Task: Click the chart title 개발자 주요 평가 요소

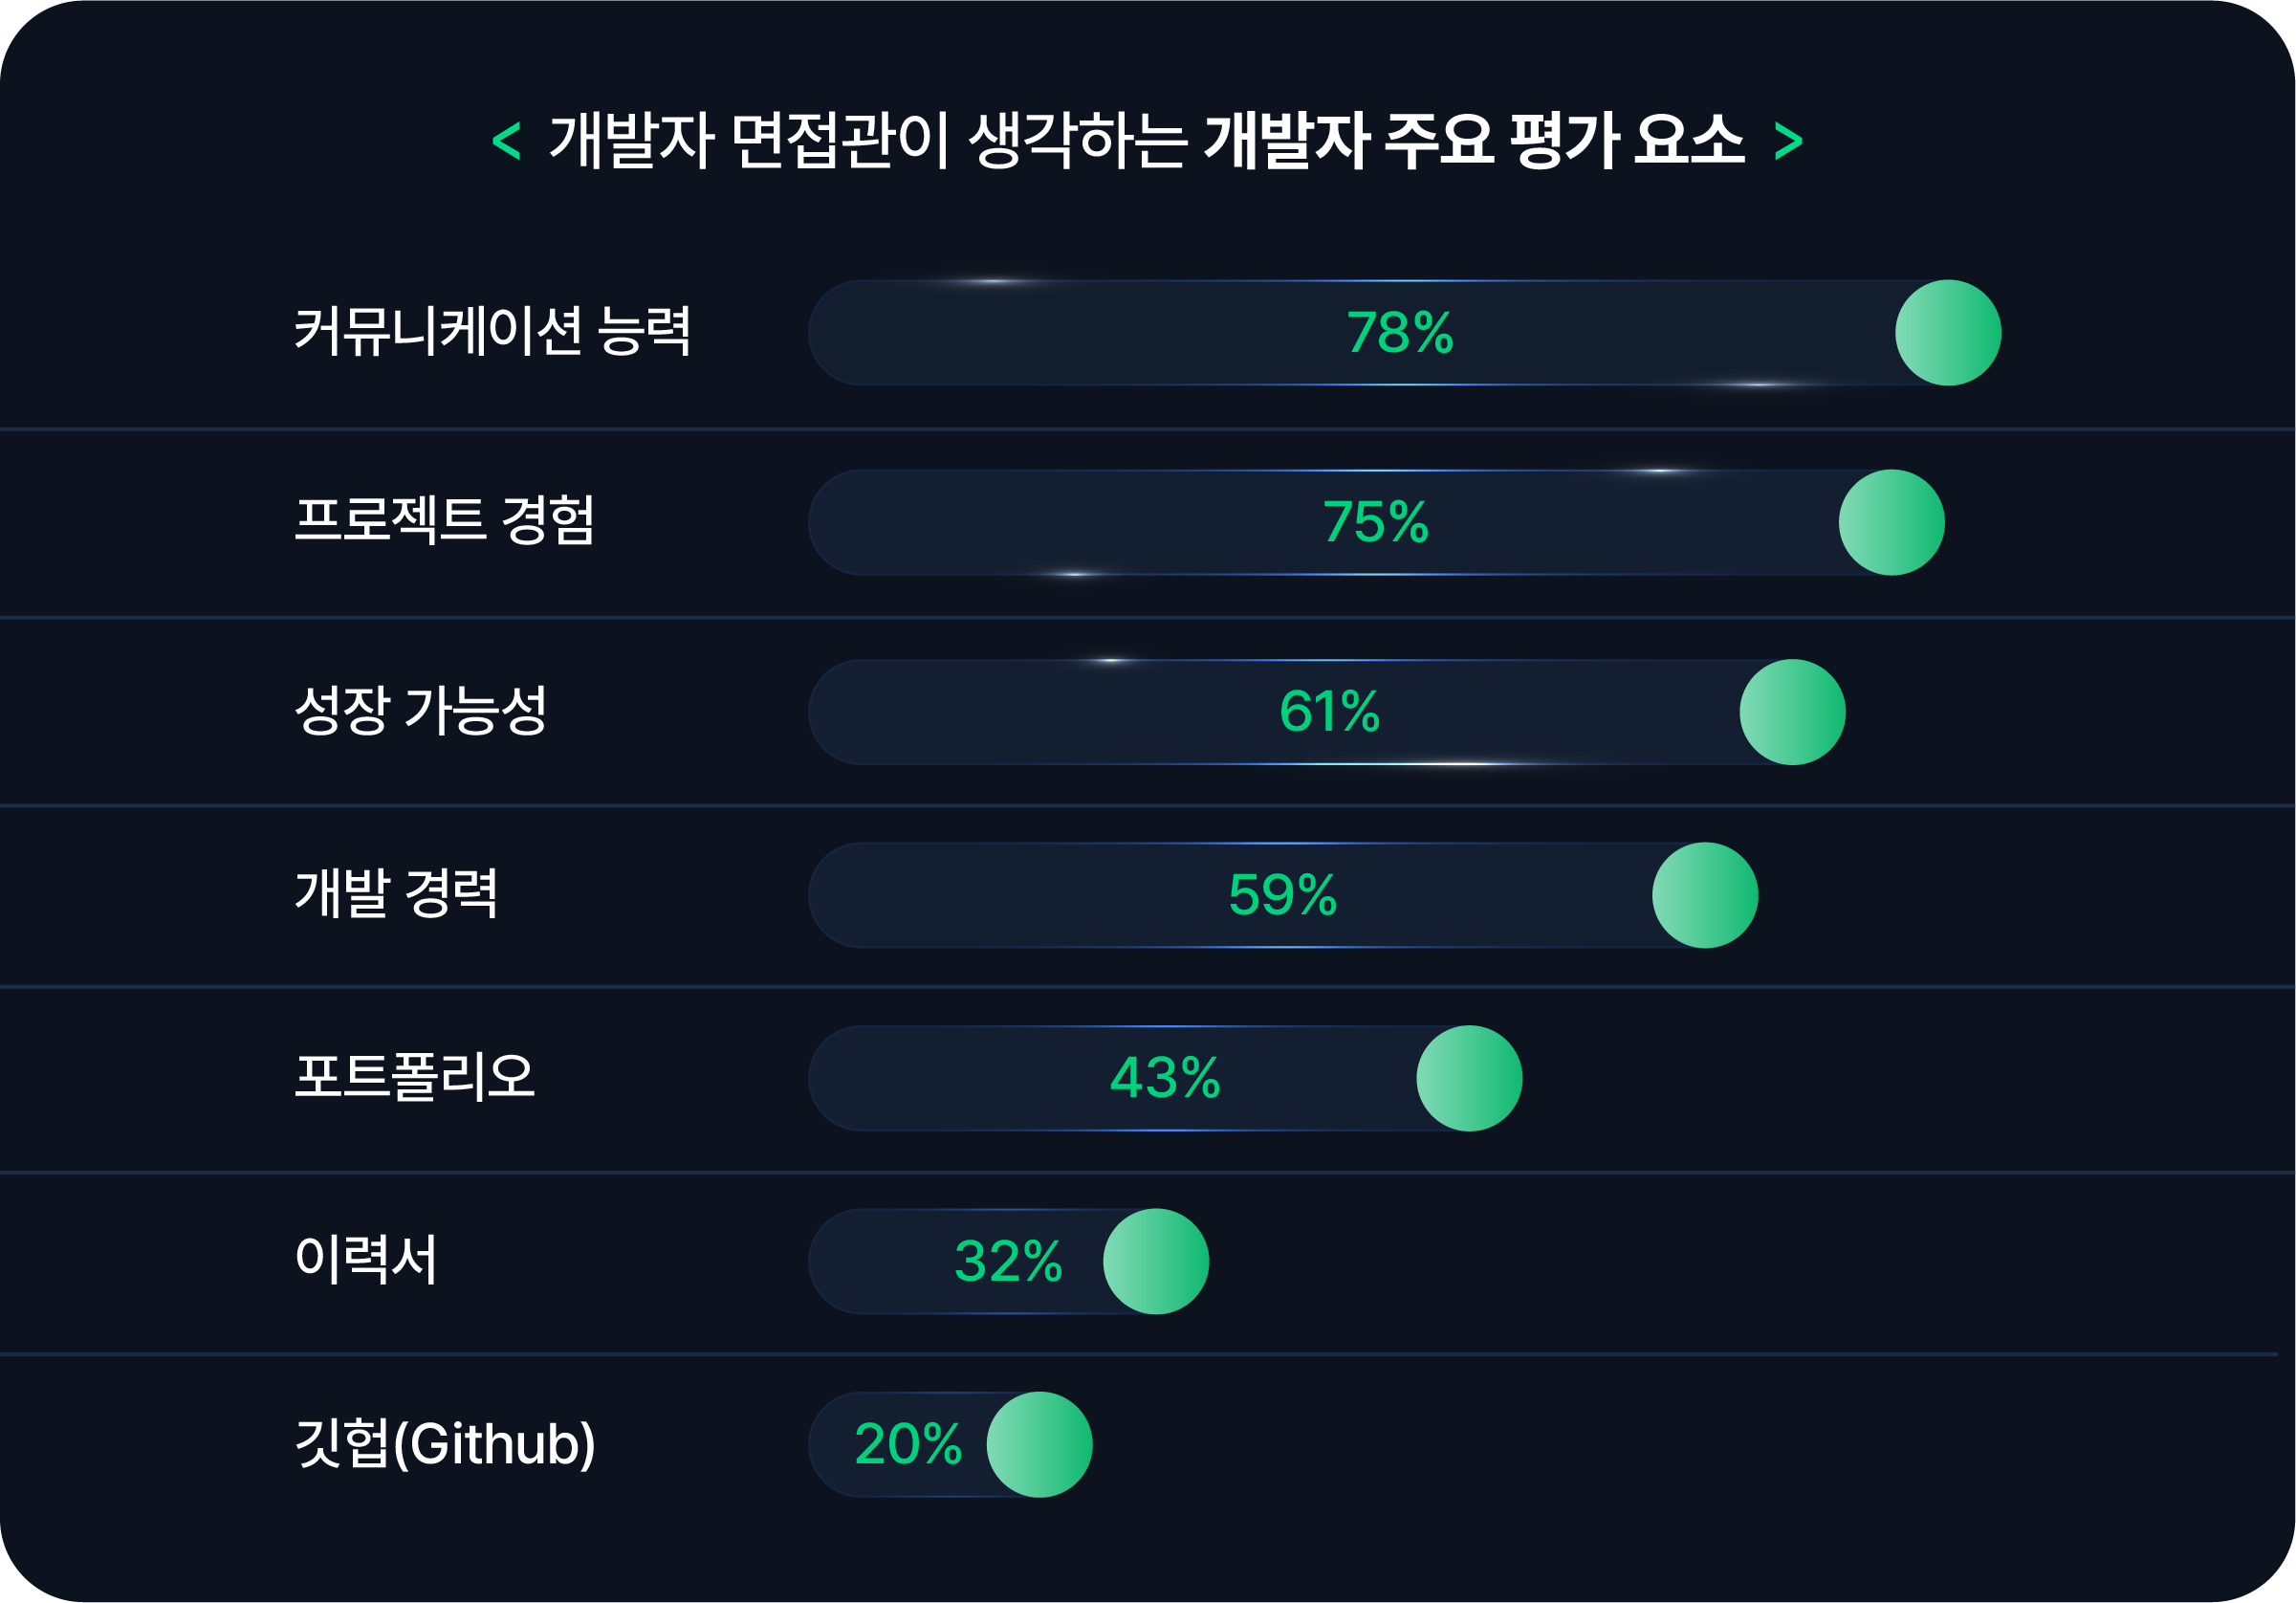Action: pyautogui.click(x=1474, y=140)
